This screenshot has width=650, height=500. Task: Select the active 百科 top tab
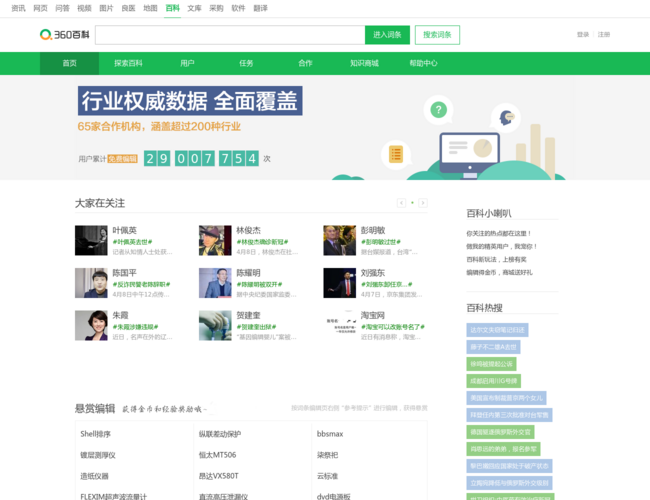pyautogui.click(x=172, y=8)
